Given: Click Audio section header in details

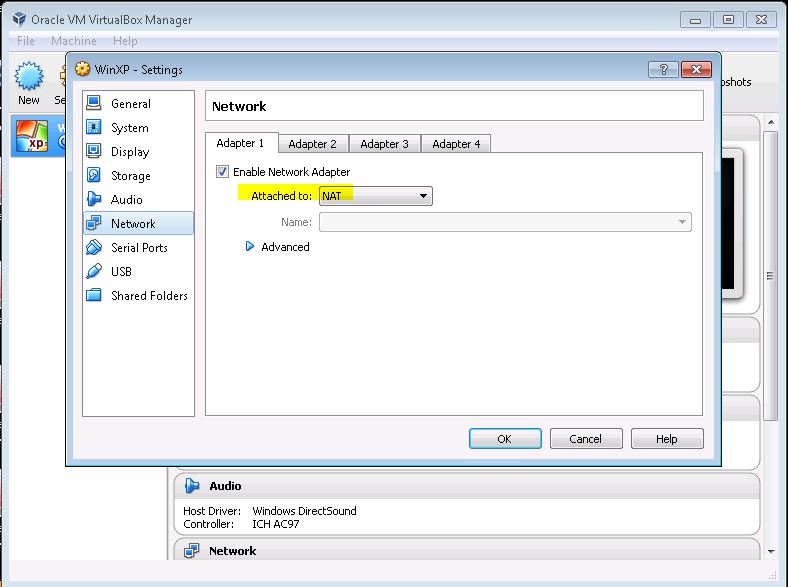Looking at the screenshot, I should (466, 486).
